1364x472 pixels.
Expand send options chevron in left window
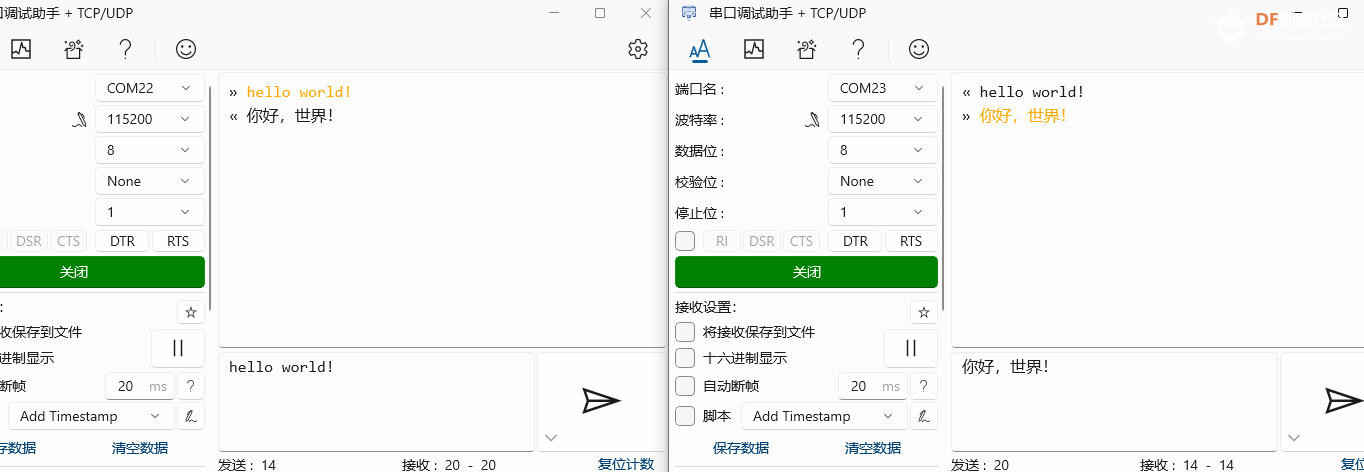(551, 438)
